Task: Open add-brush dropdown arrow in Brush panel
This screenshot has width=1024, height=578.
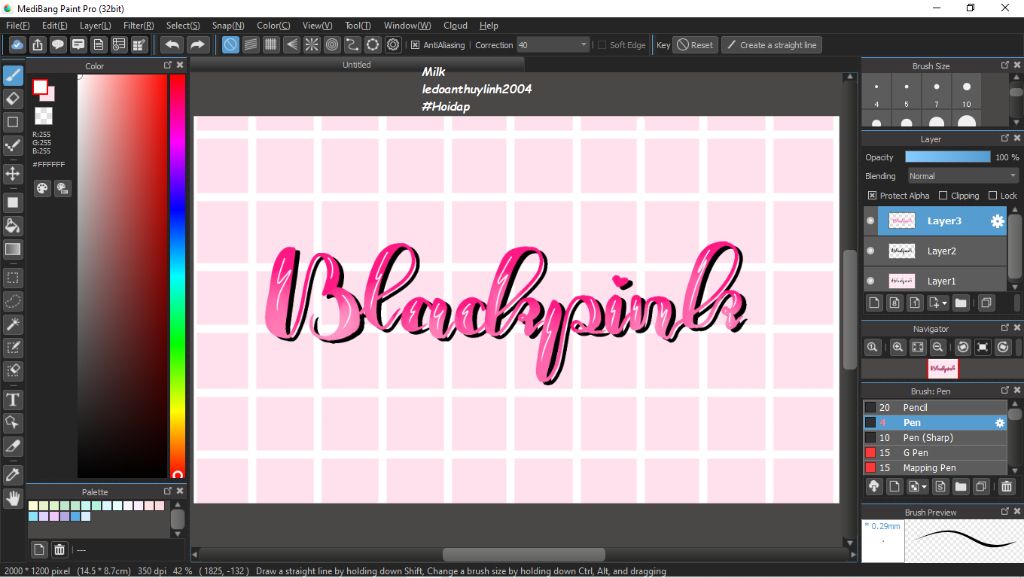Action: point(924,487)
